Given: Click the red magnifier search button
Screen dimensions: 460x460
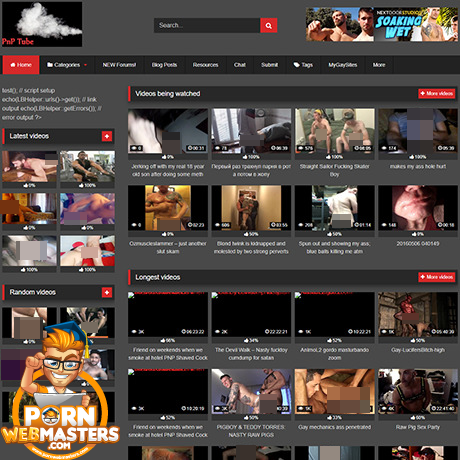Looking at the screenshot, I should 268,25.
